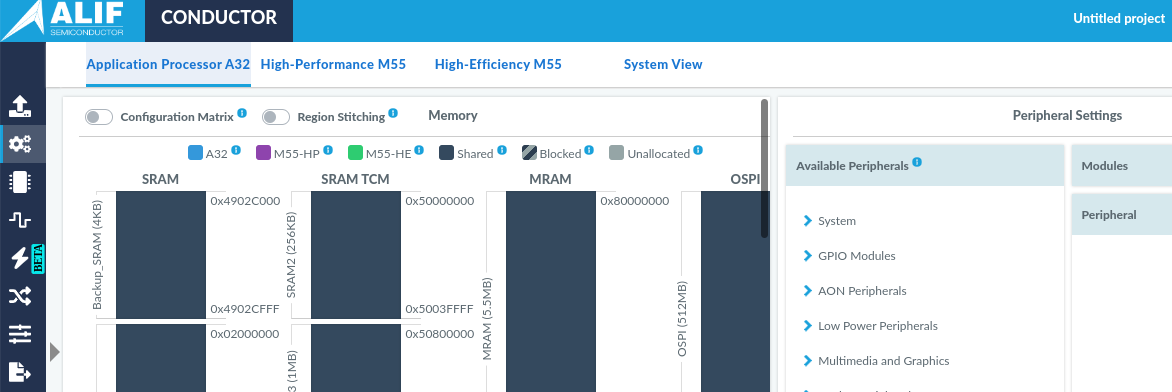Click info icon next to Configuration Matrix
The height and width of the screenshot is (392, 1172).
tap(241, 113)
